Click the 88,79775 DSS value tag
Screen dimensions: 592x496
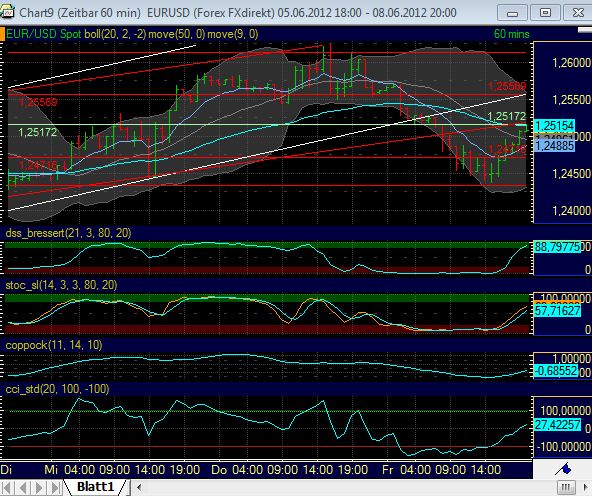(557, 247)
